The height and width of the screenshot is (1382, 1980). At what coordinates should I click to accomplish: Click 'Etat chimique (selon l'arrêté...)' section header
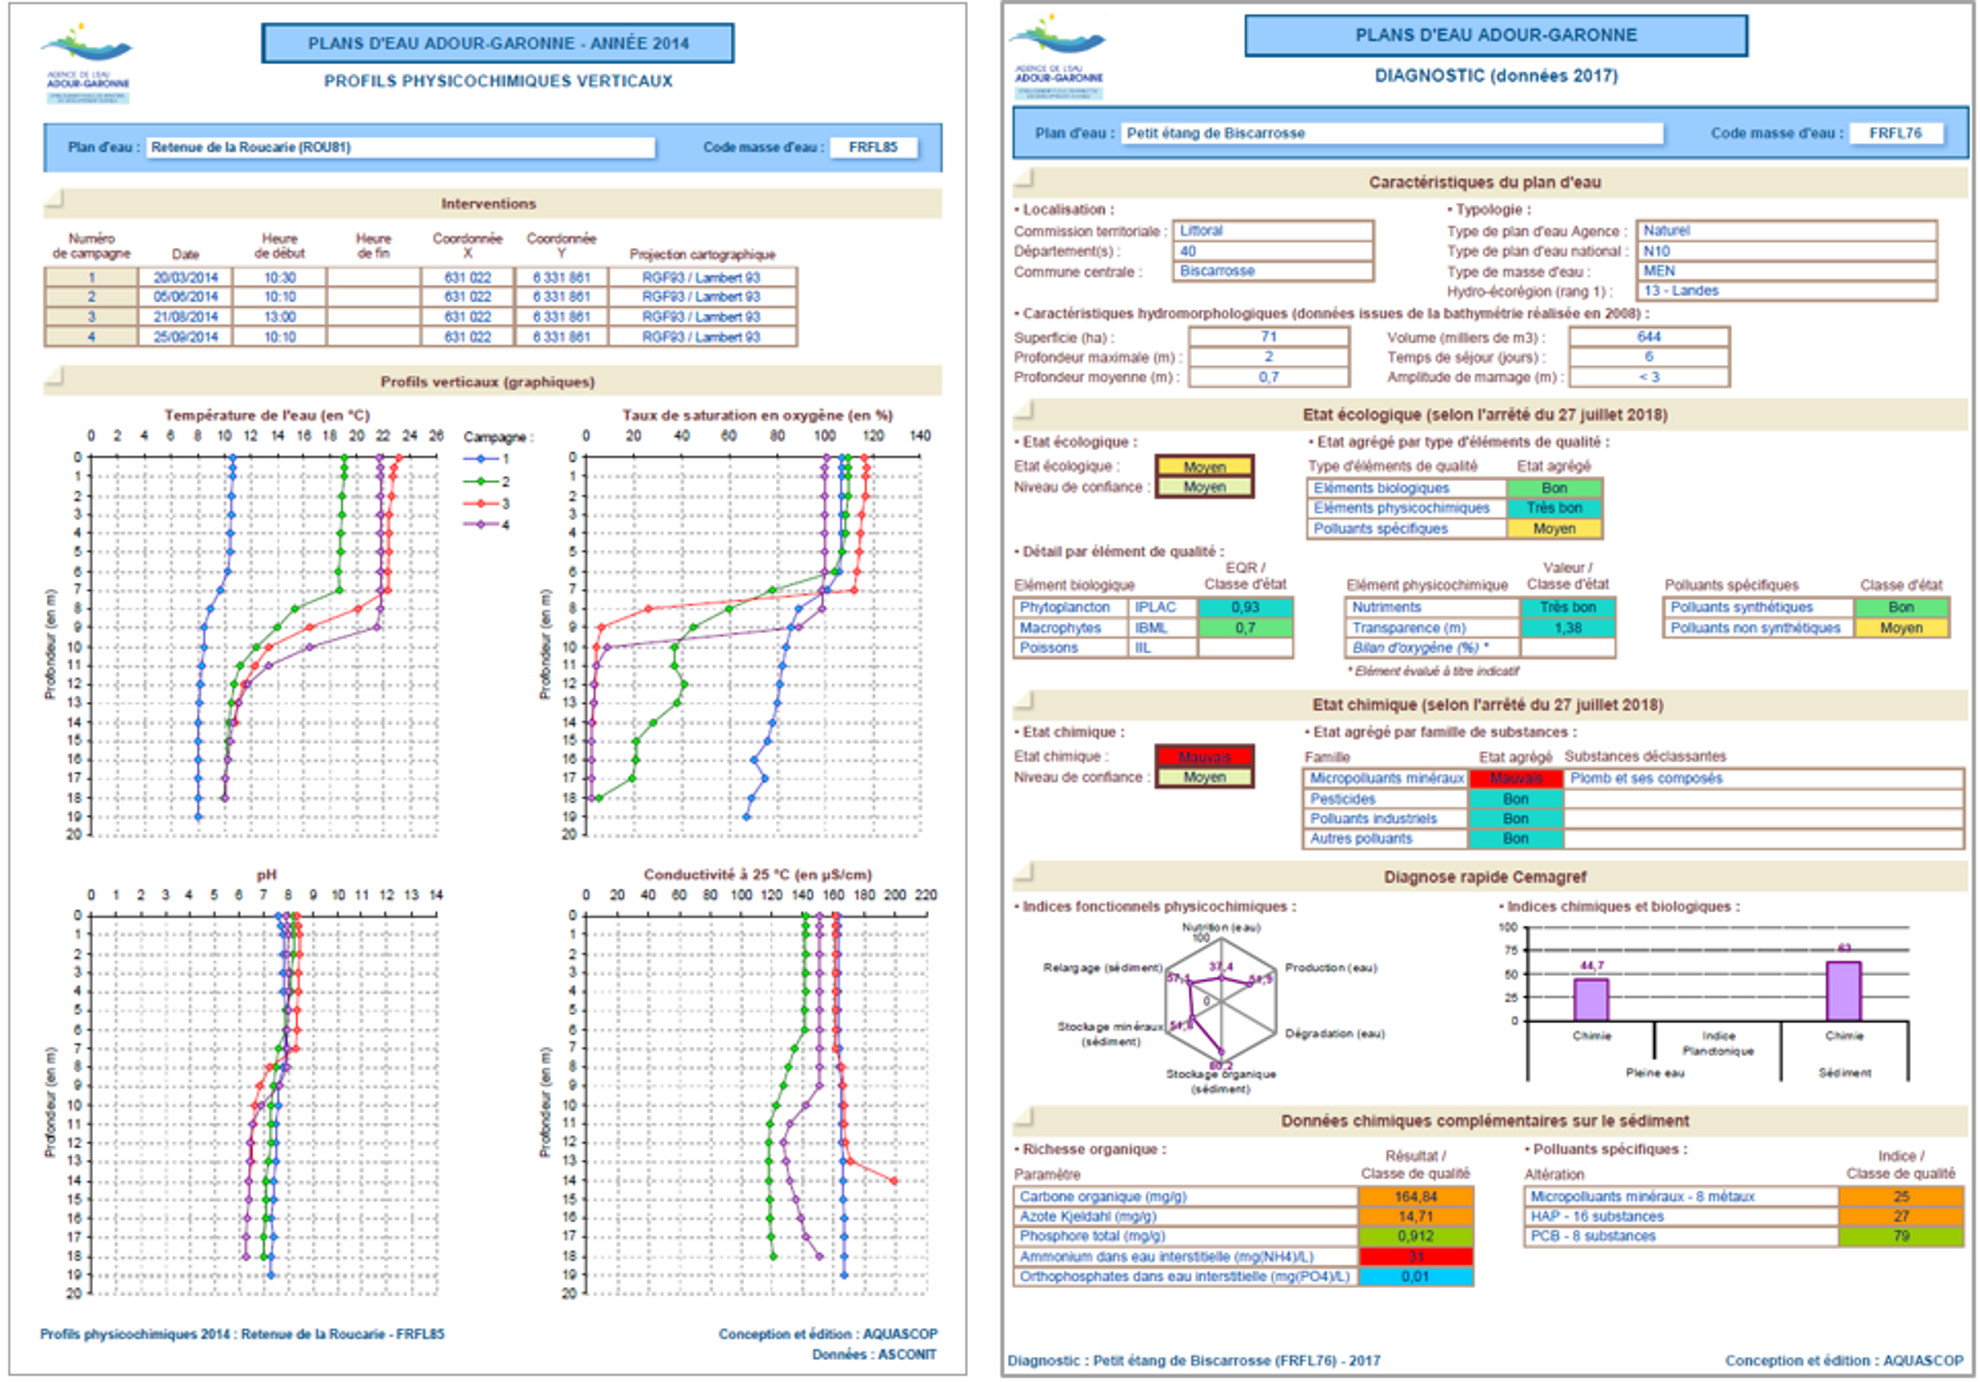(x=1489, y=704)
